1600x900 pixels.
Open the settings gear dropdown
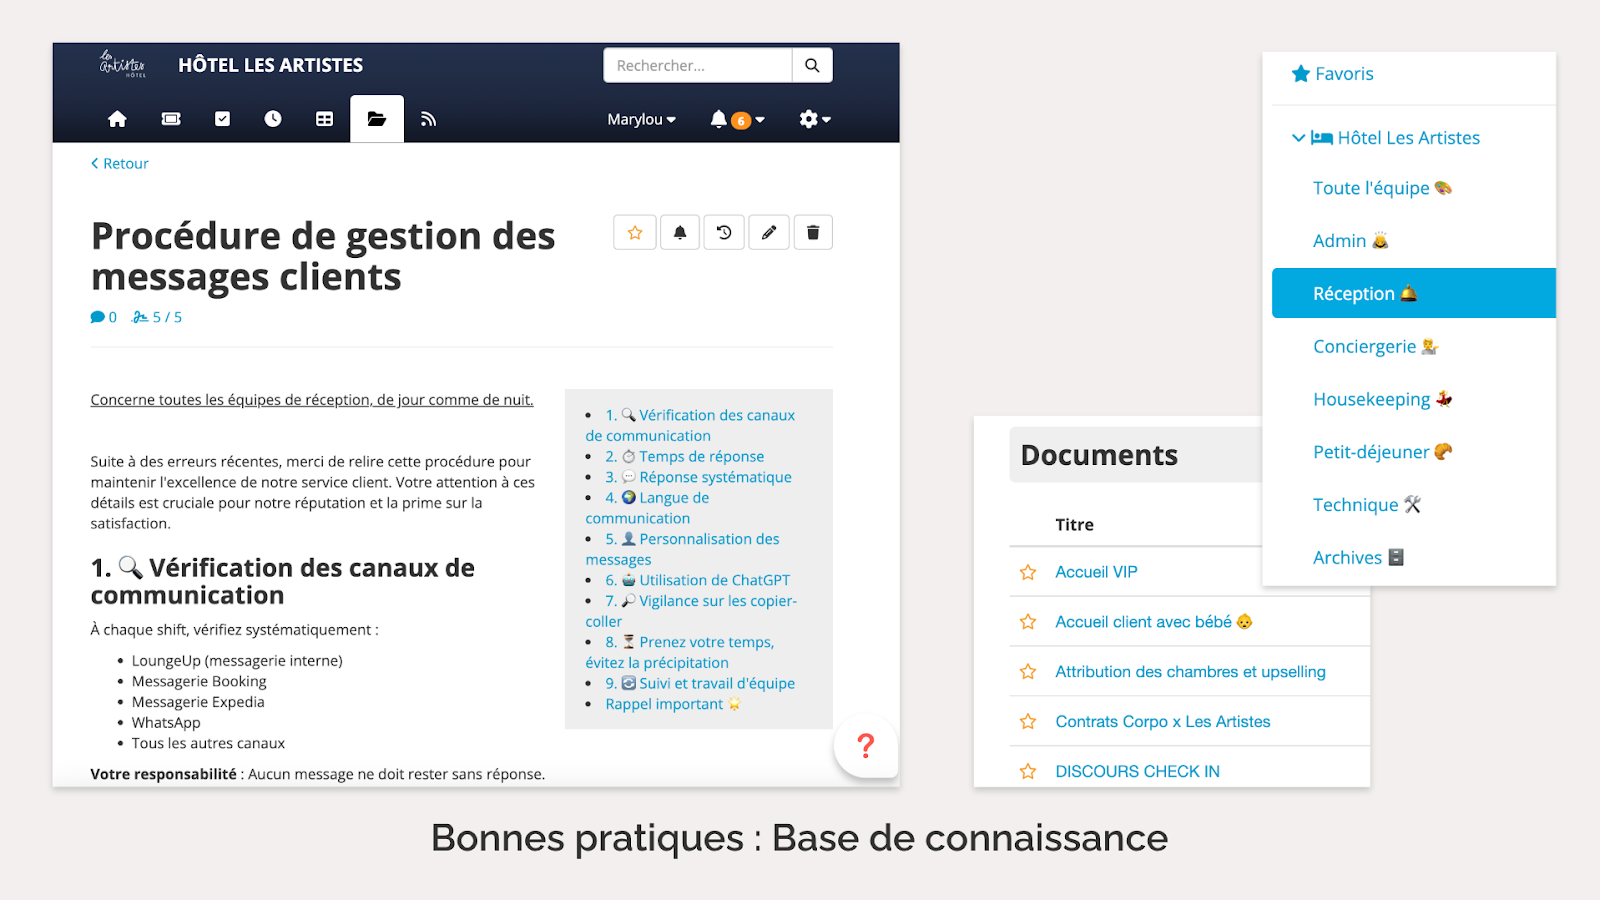point(814,119)
